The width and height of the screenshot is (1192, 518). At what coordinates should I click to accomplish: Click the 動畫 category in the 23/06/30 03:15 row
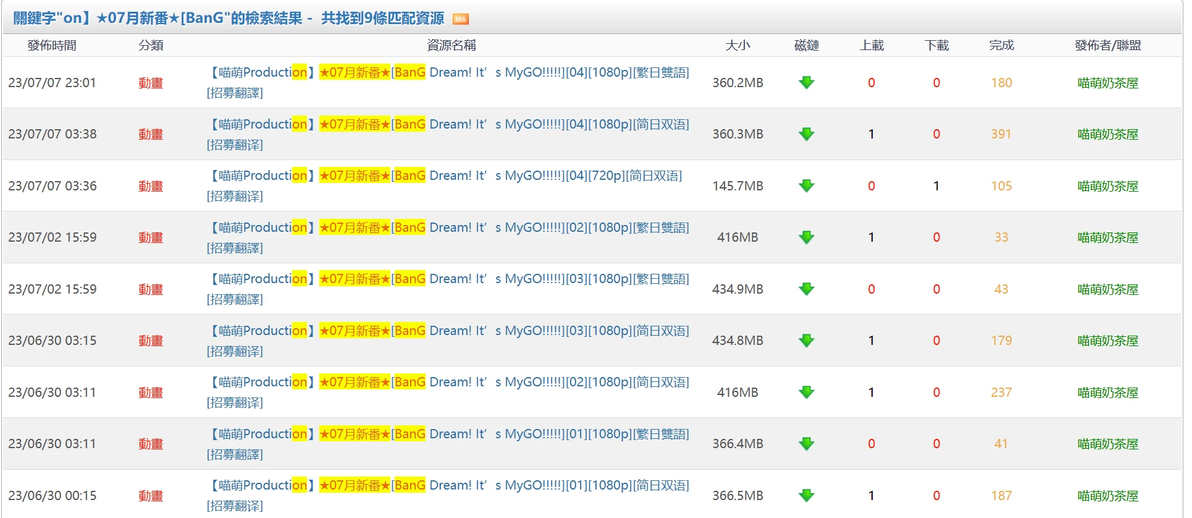pyautogui.click(x=151, y=342)
